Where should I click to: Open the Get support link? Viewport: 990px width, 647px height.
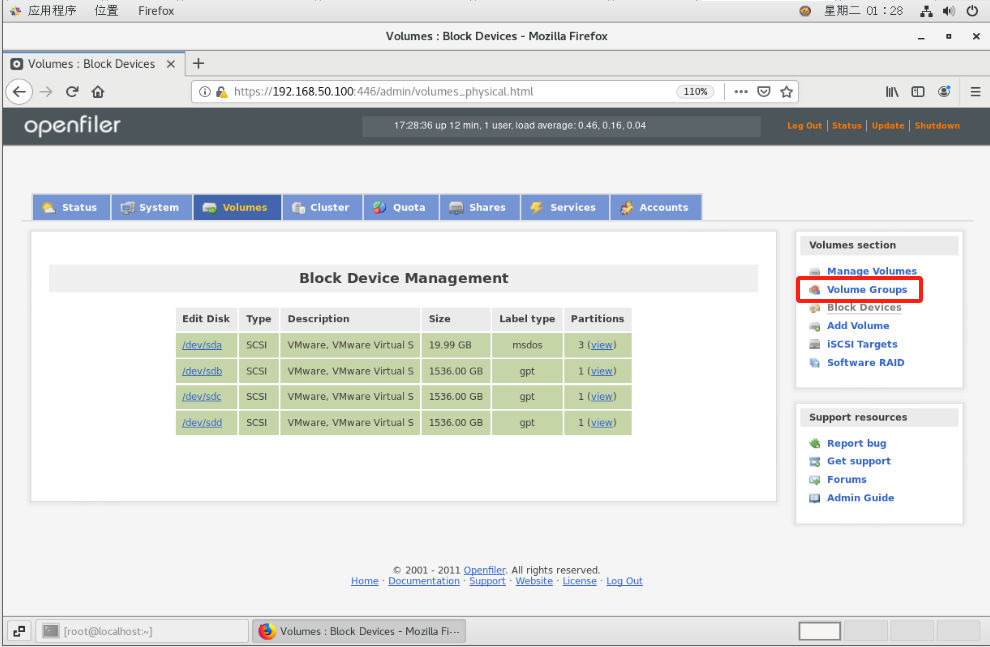coord(859,461)
